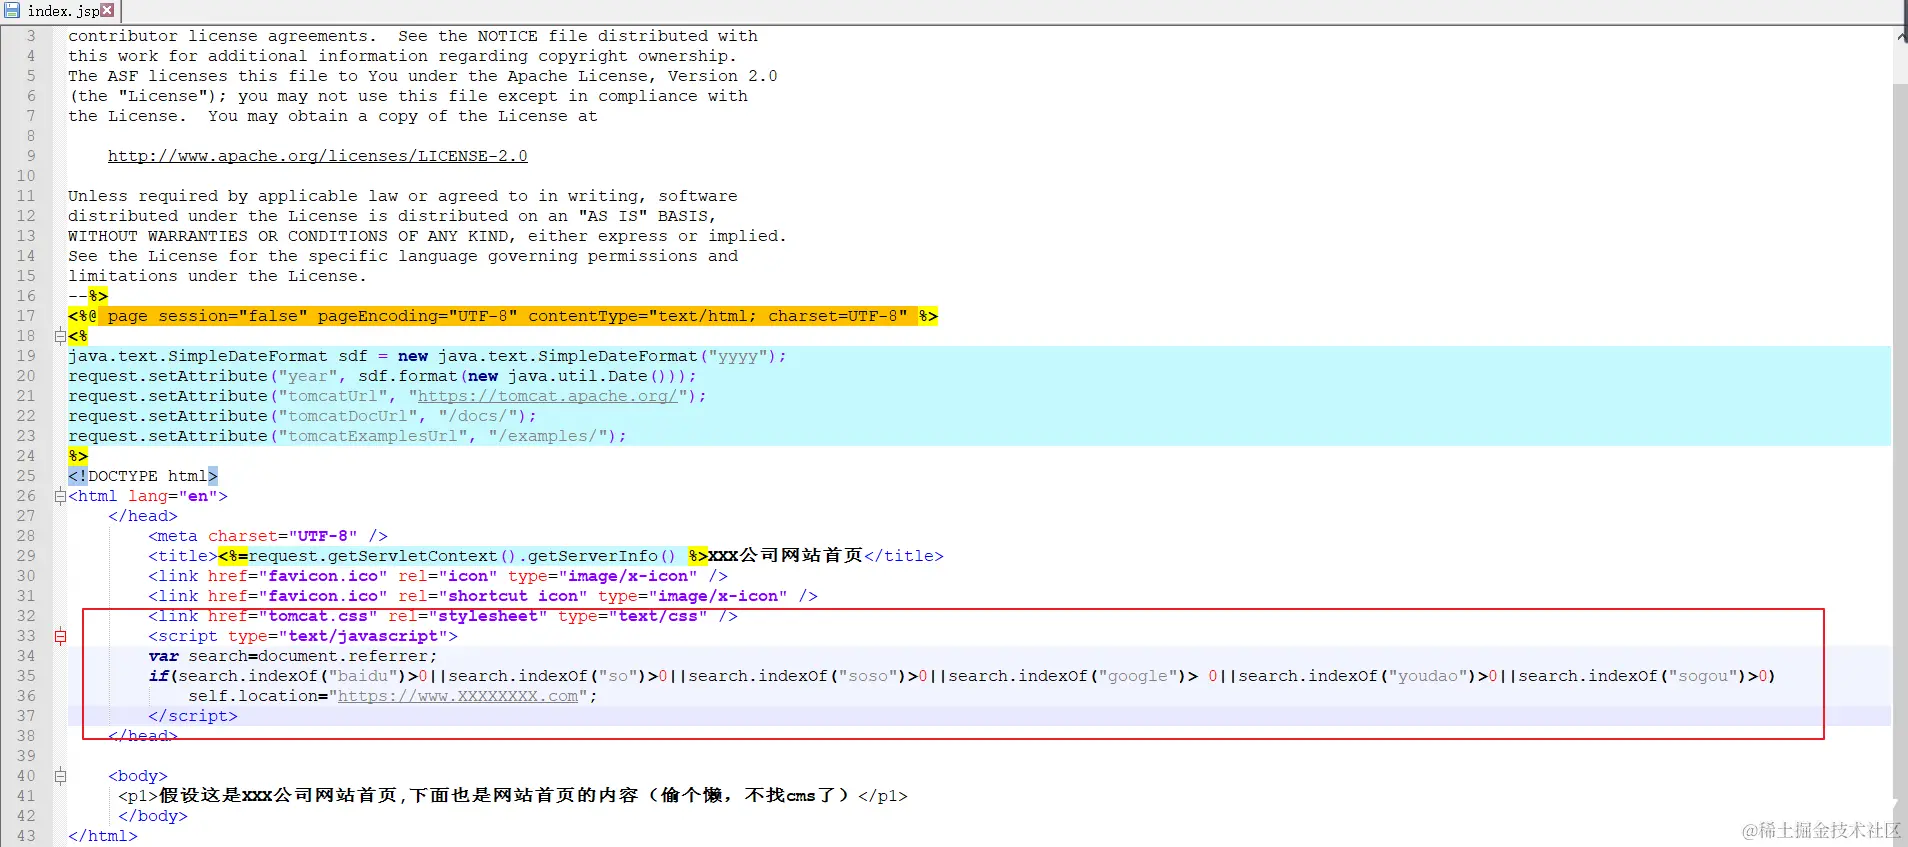
Task: Click the vertical scrollbar up arrow
Action: (x=1901, y=37)
